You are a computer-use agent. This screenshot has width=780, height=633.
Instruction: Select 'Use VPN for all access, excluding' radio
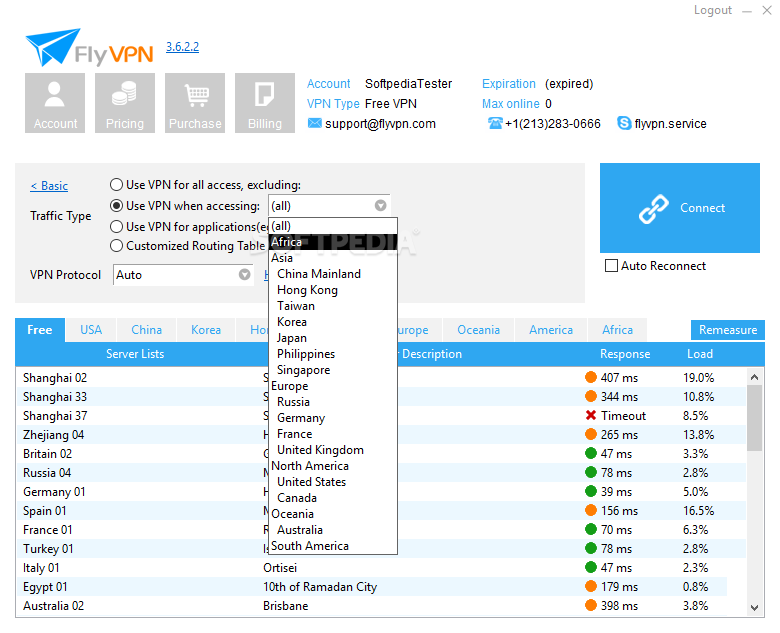[x=116, y=185]
